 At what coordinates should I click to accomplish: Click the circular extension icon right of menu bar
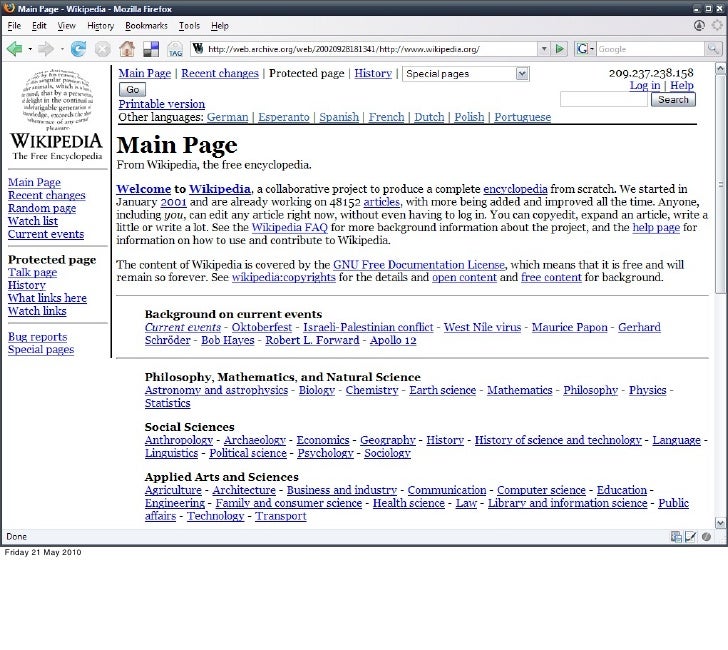699,26
